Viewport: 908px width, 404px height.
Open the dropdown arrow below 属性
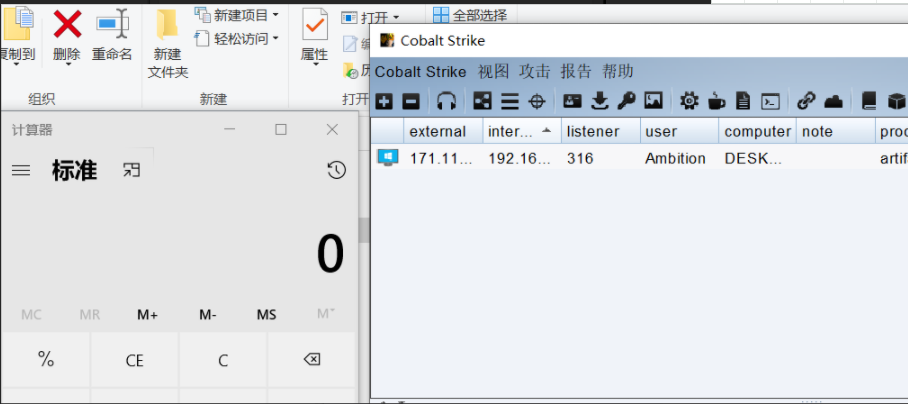point(315,64)
